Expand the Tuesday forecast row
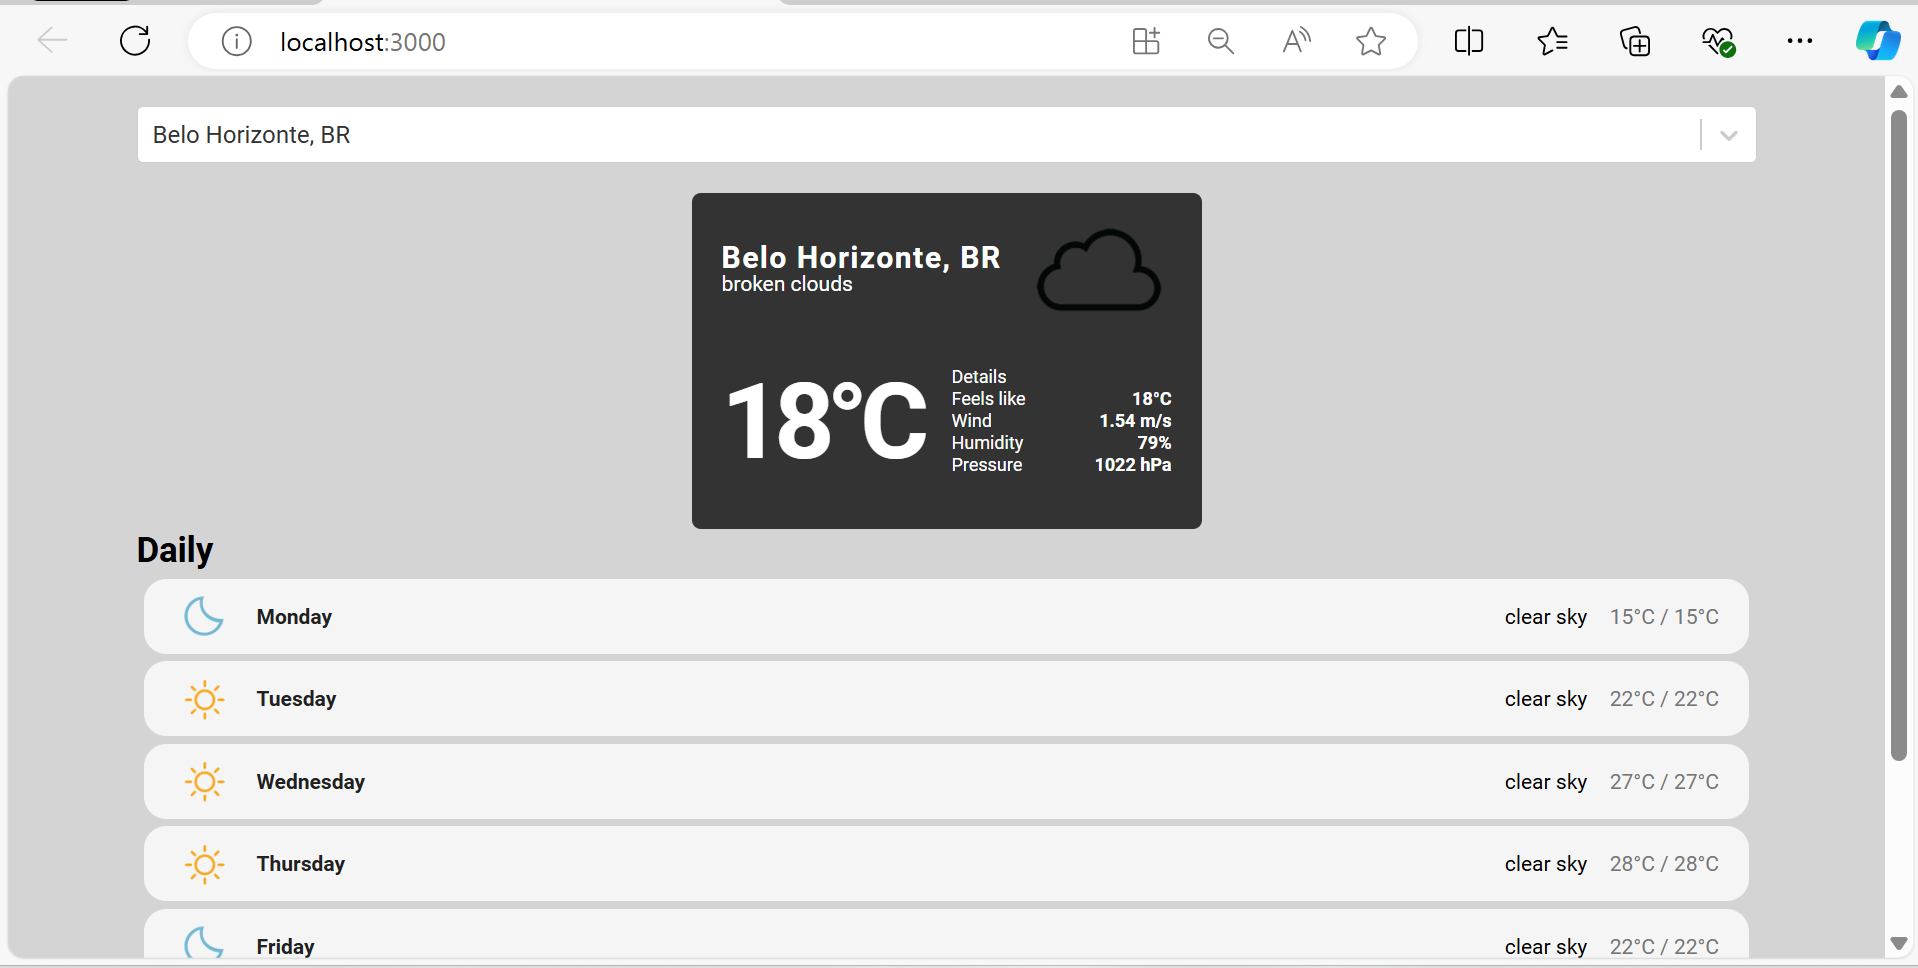1918x968 pixels. [945, 699]
